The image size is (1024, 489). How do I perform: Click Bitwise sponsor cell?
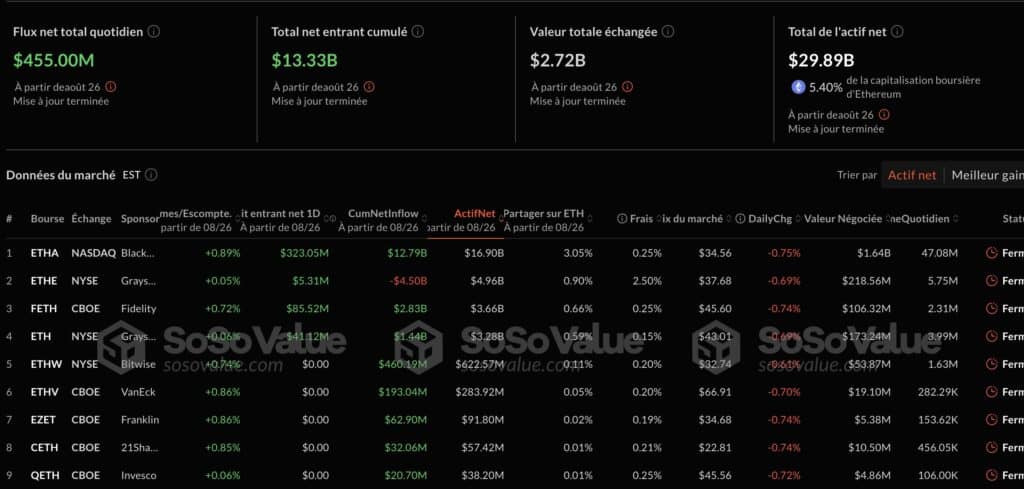tap(138, 364)
